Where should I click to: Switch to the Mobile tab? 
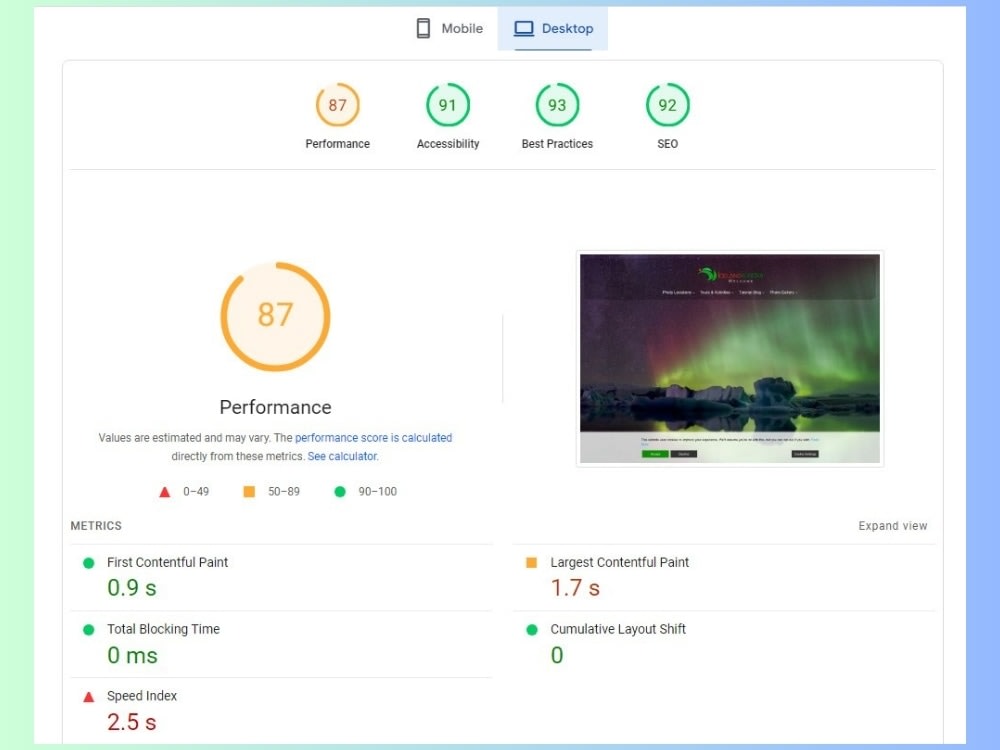point(450,29)
